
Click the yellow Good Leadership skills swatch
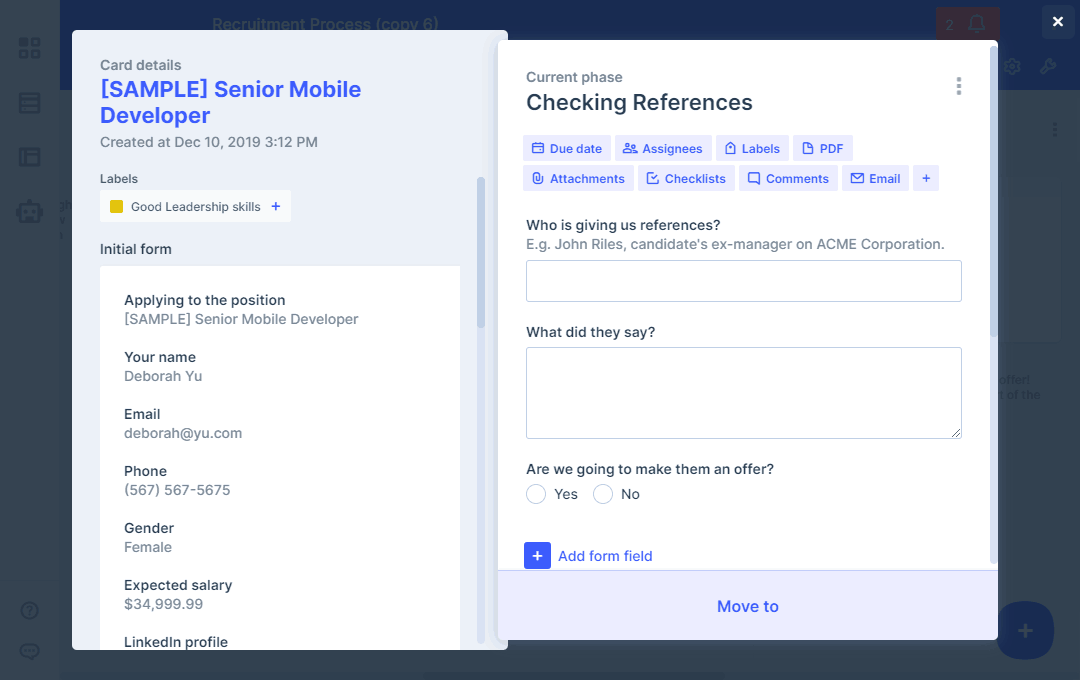(116, 207)
